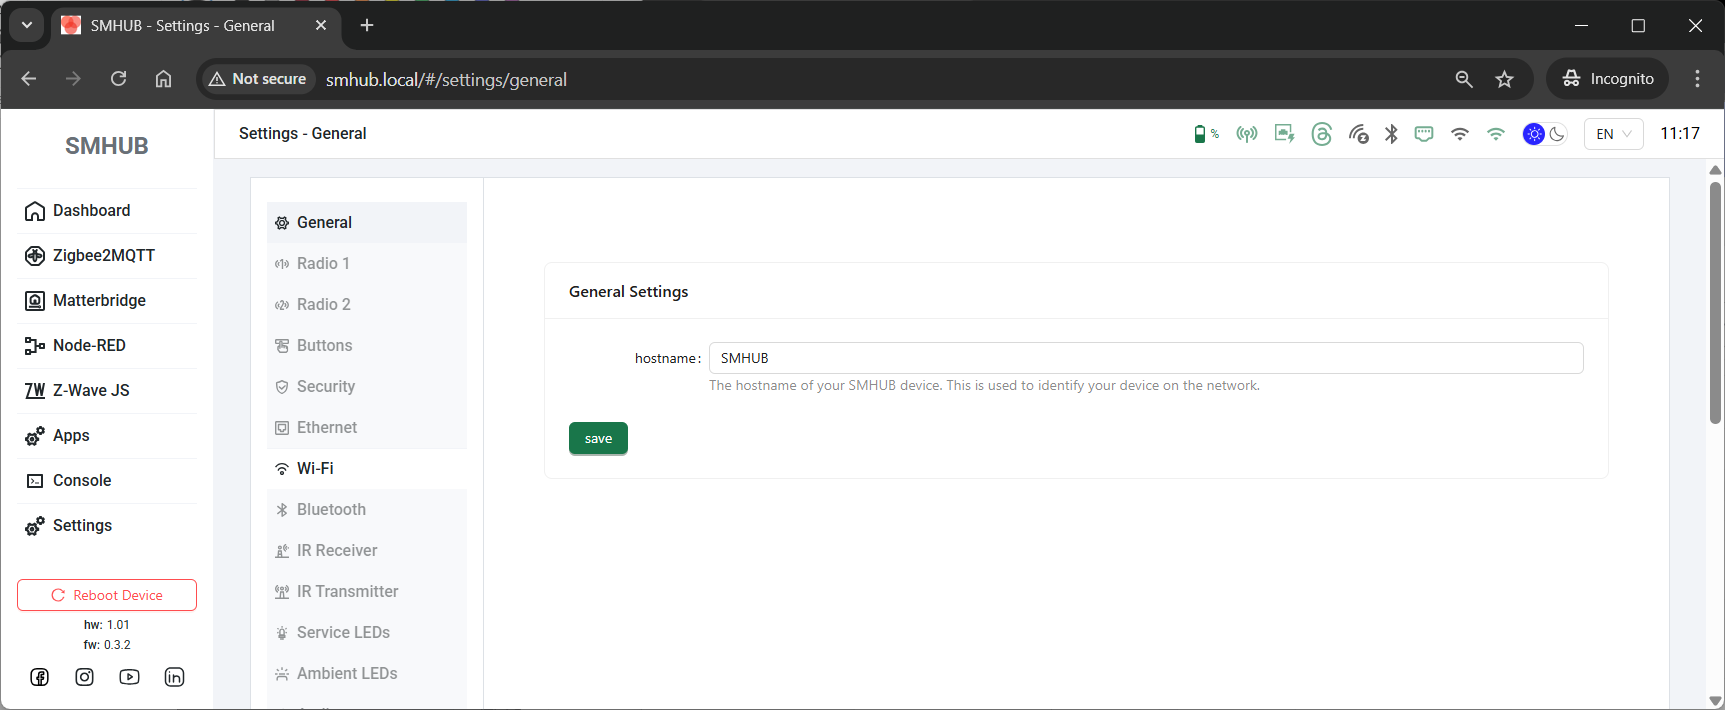Open the EN language dropdown
This screenshot has width=1725, height=710.
click(x=1613, y=134)
